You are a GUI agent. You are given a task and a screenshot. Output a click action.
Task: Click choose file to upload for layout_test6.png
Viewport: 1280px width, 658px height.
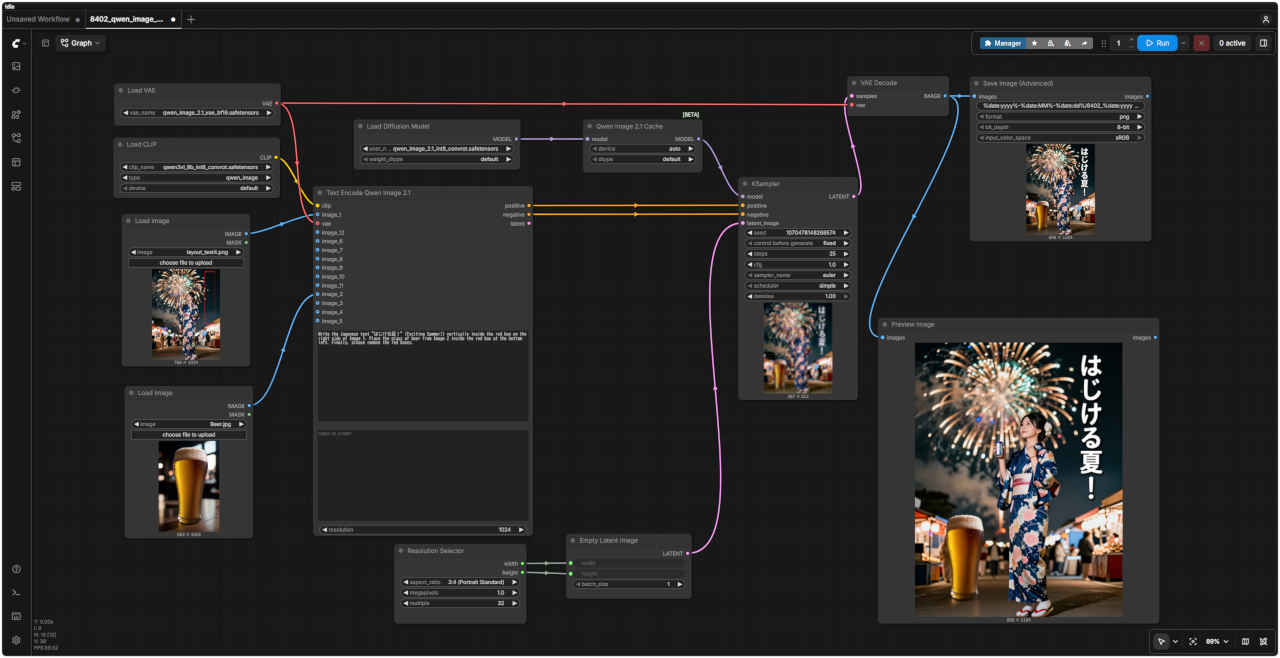(x=187, y=263)
